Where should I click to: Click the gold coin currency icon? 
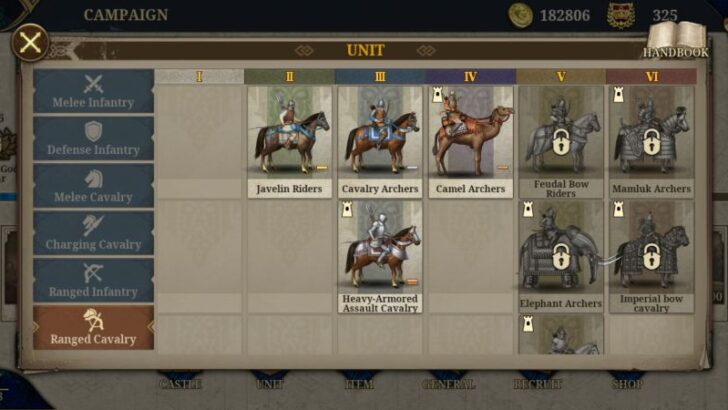coord(520,15)
